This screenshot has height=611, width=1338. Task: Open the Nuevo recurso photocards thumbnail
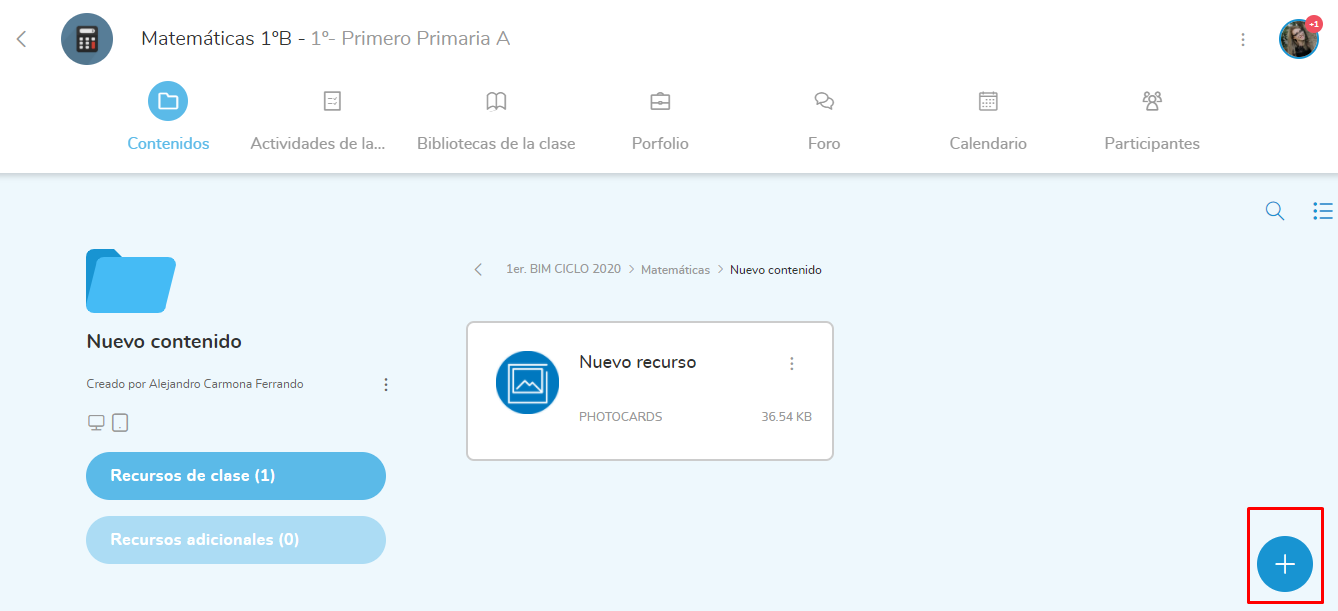pos(527,382)
